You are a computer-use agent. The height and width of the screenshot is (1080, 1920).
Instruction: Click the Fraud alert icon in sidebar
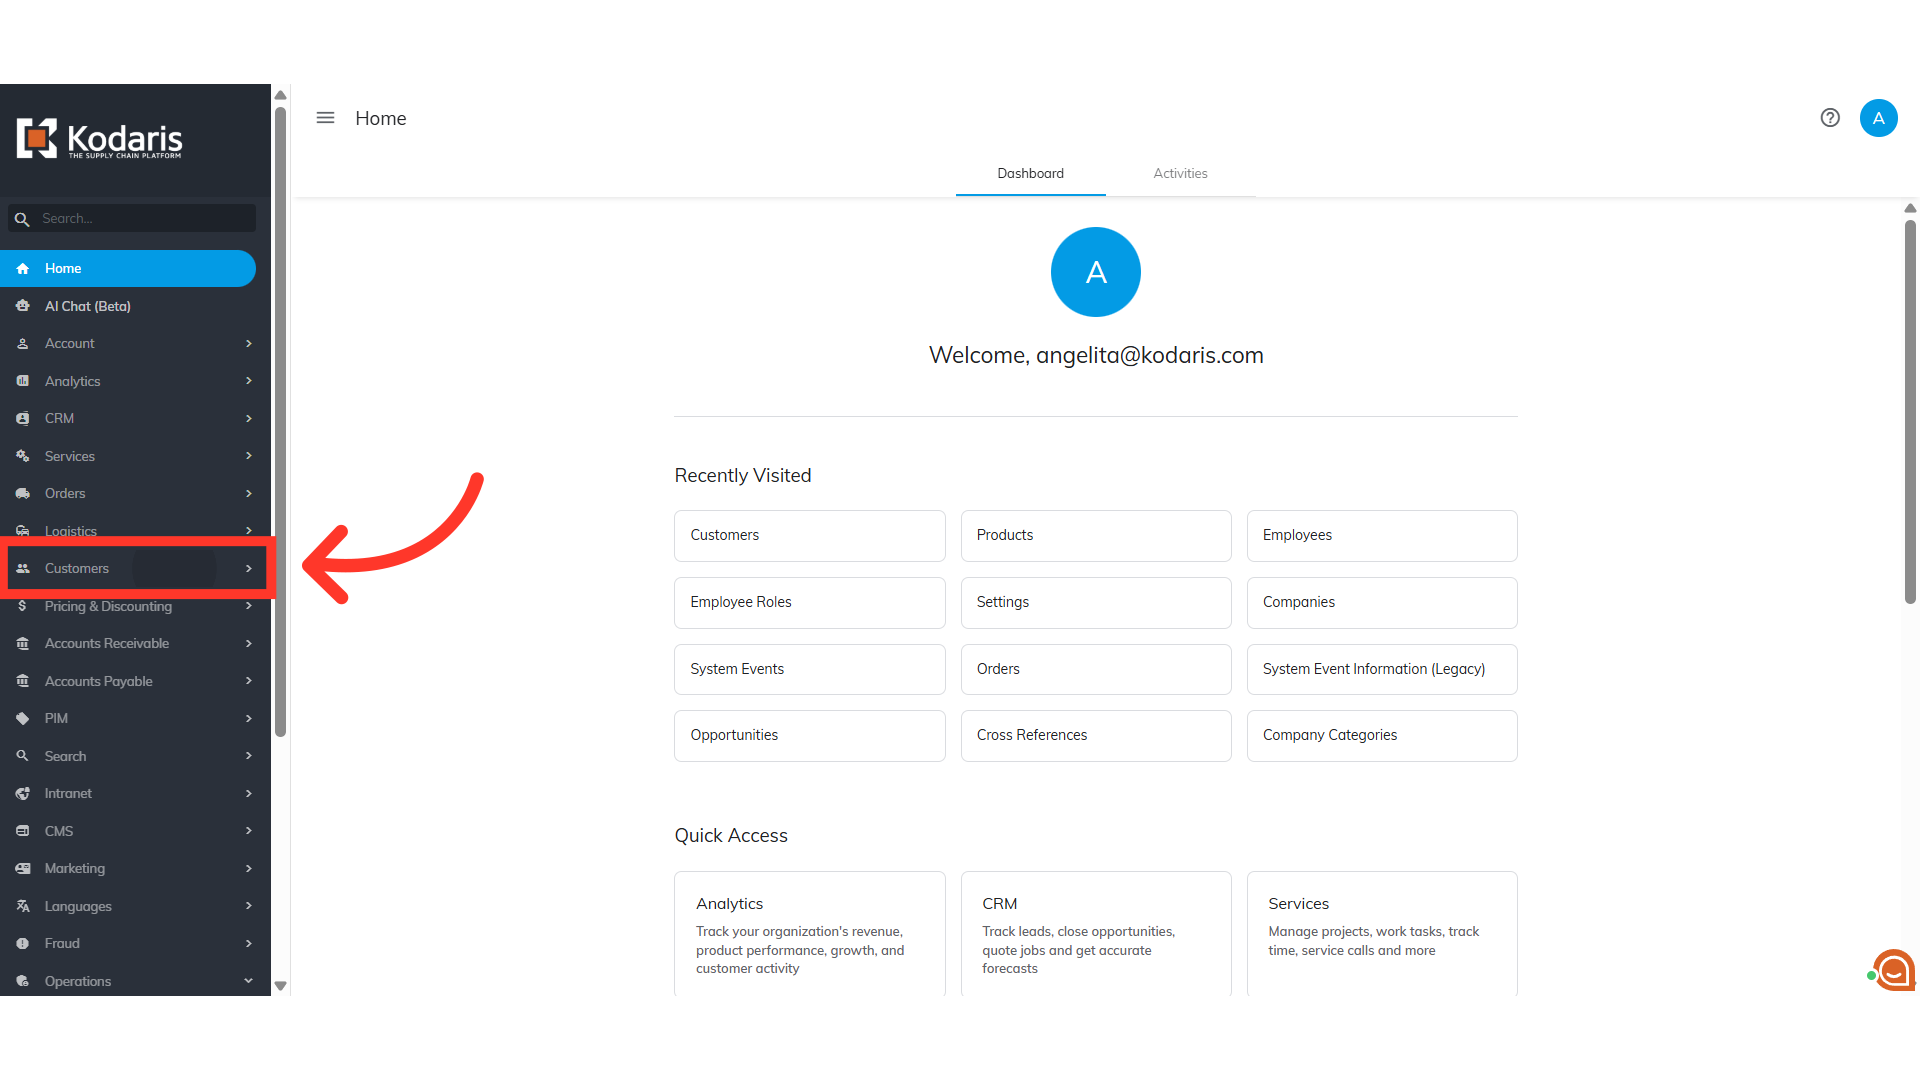click(x=23, y=943)
